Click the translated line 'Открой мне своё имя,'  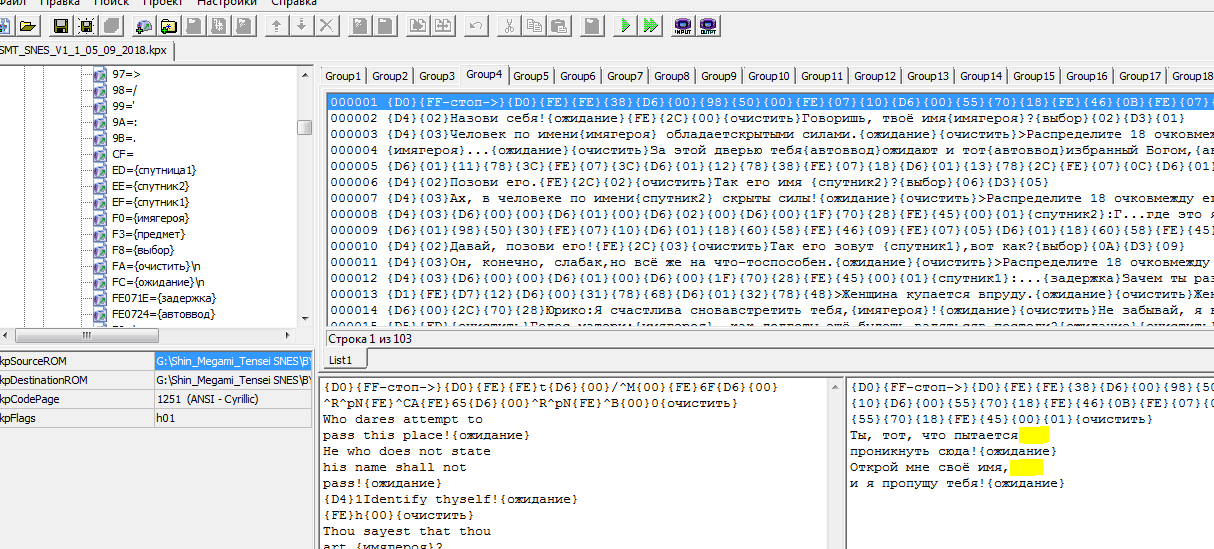pos(929,467)
